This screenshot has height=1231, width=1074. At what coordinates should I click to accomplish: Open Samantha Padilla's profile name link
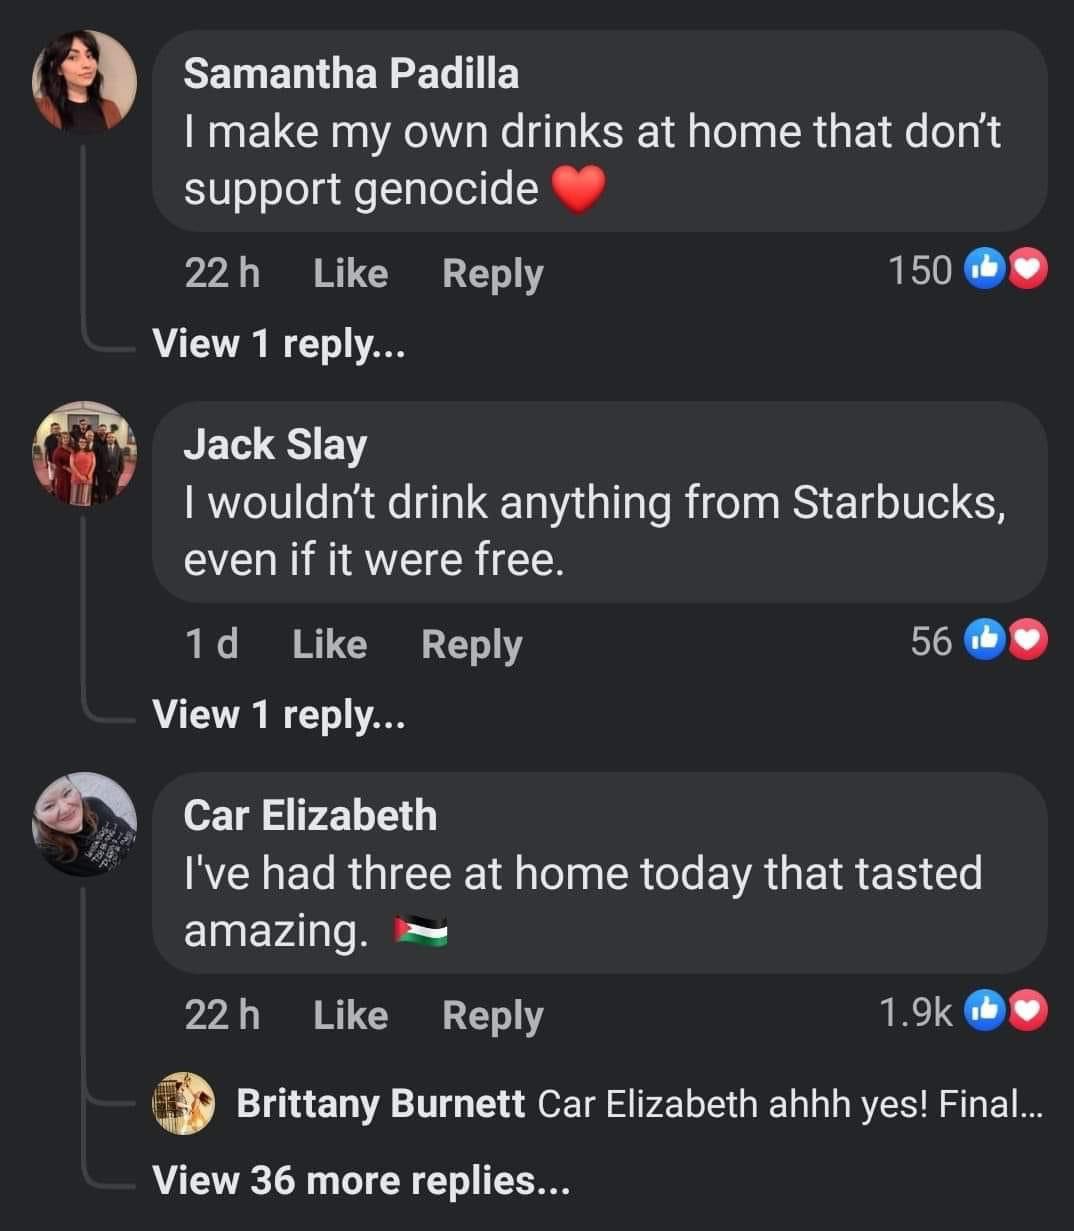(351, 73)
